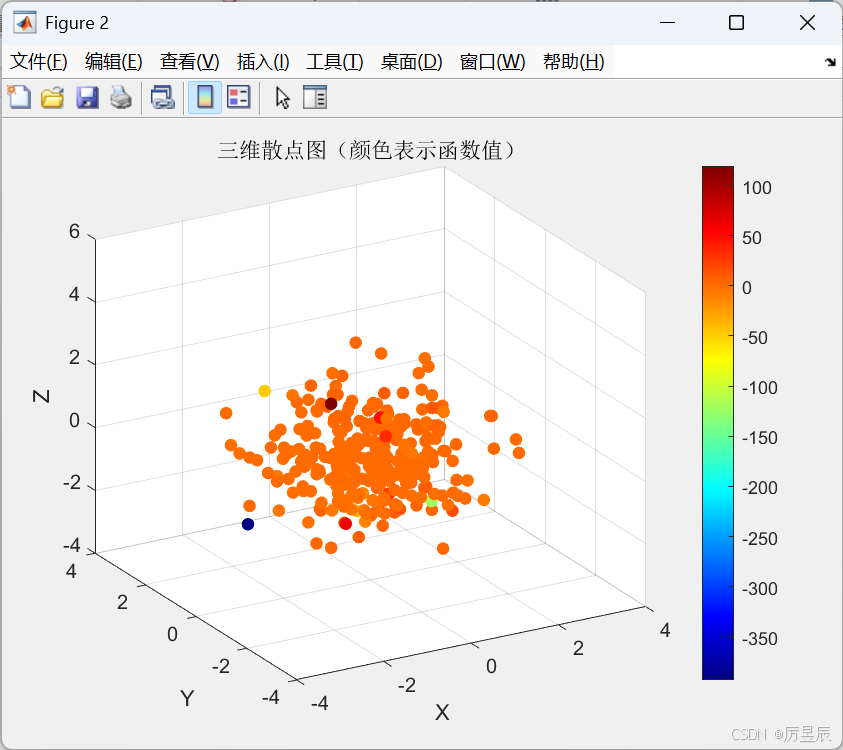Select the Y axis label
The height and width of the screenshot is (750, 843).
click(187, 698)
